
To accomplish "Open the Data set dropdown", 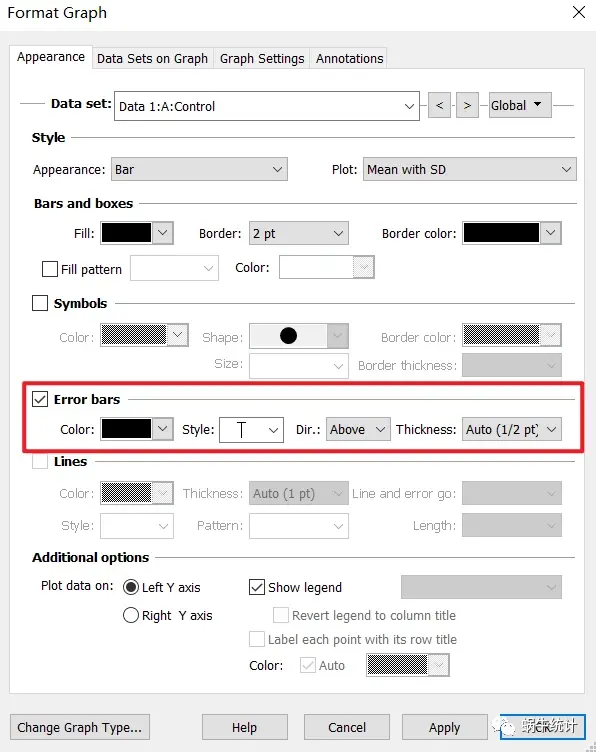I will point(267,106).
